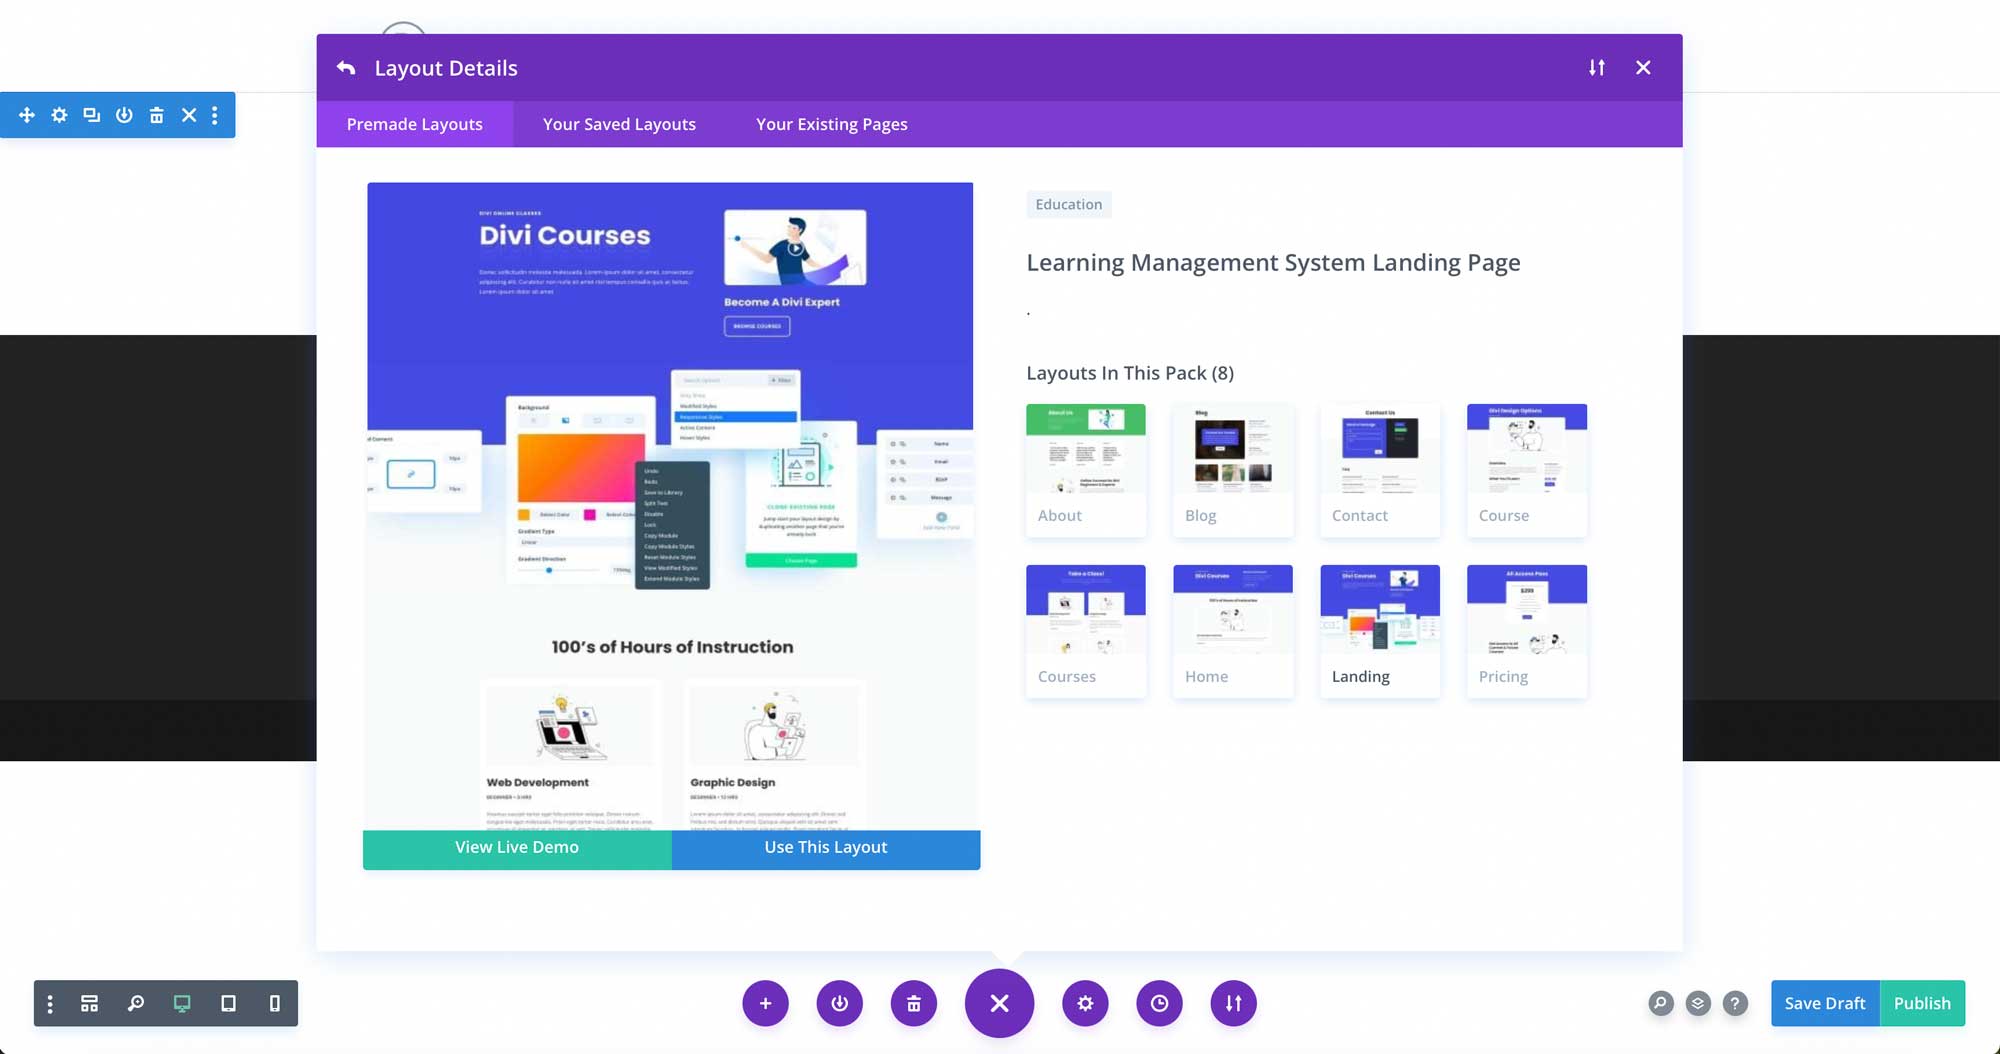Expand the section's three-dot options menu
This screenshot has height=1054, width=2000.
point(215,115)
